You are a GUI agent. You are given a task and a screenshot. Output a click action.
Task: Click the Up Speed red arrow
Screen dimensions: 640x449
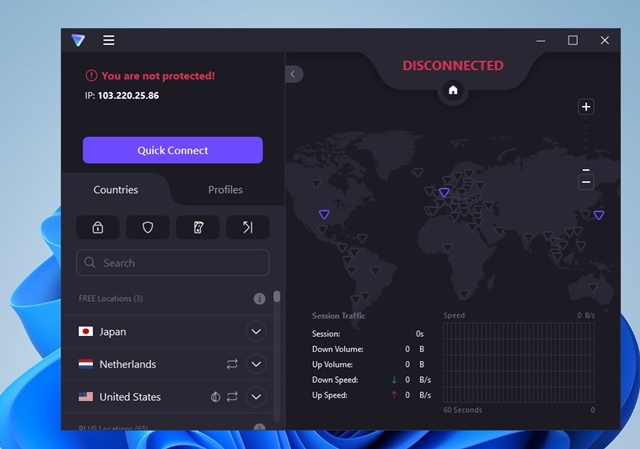click(394, 395)
